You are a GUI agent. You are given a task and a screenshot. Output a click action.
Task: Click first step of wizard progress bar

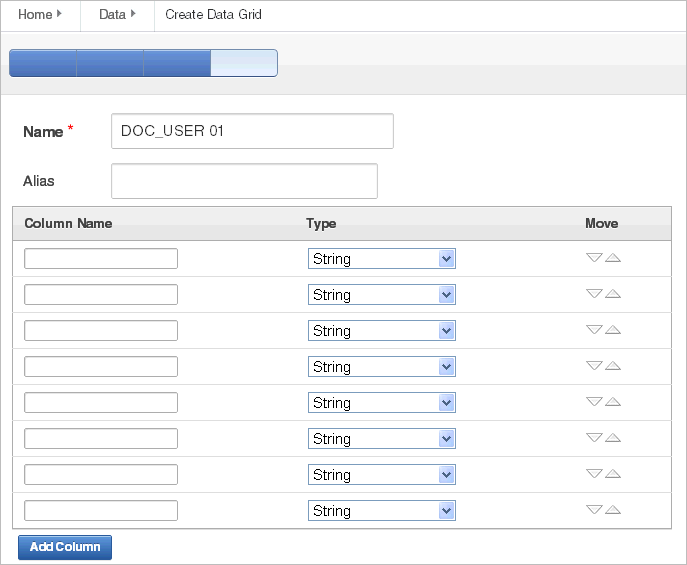click(43, 63)
